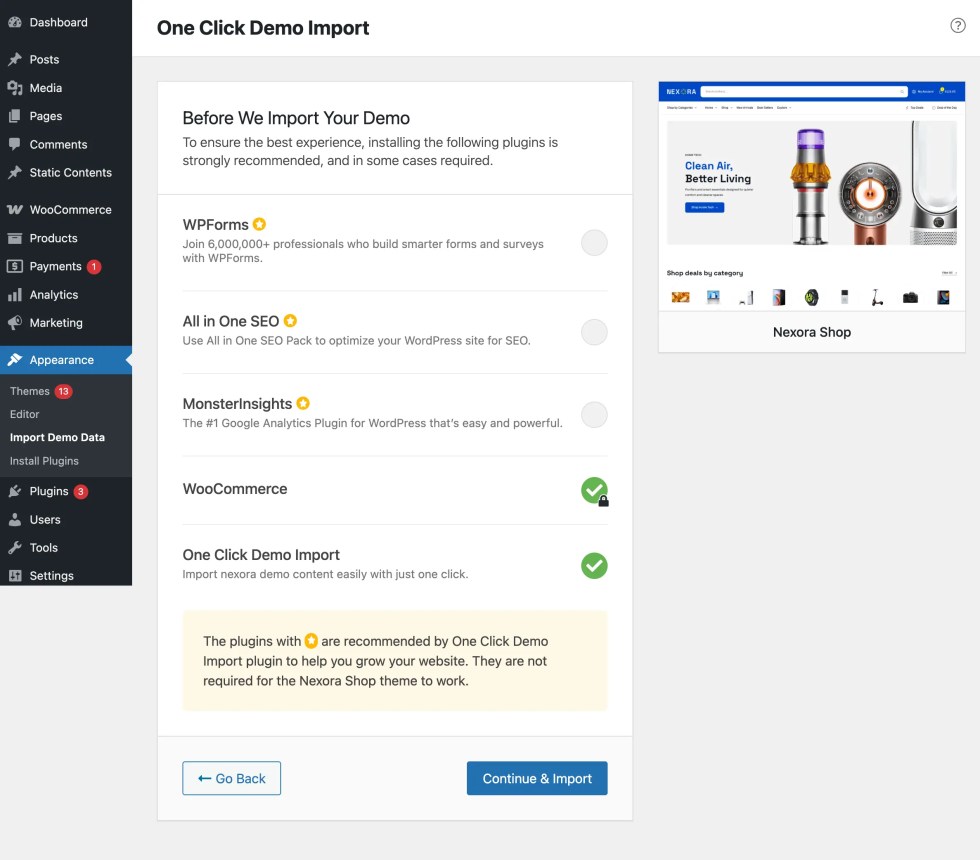980x860 pixels.
Task: Toggle the One Click Demo Import checkmark
Action: [594, 566]
